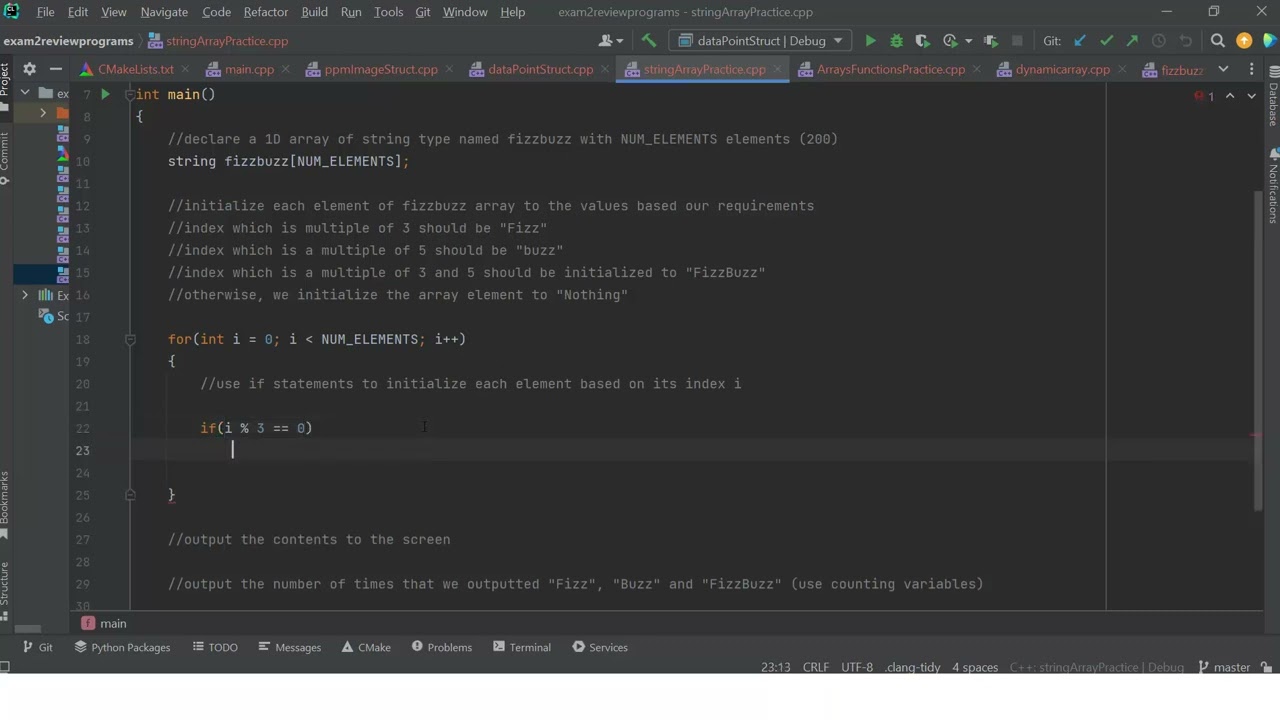The width and height of the screenshot is (1280, 720).
Task: Click the orange IDE update icon
Action: 1244,41
